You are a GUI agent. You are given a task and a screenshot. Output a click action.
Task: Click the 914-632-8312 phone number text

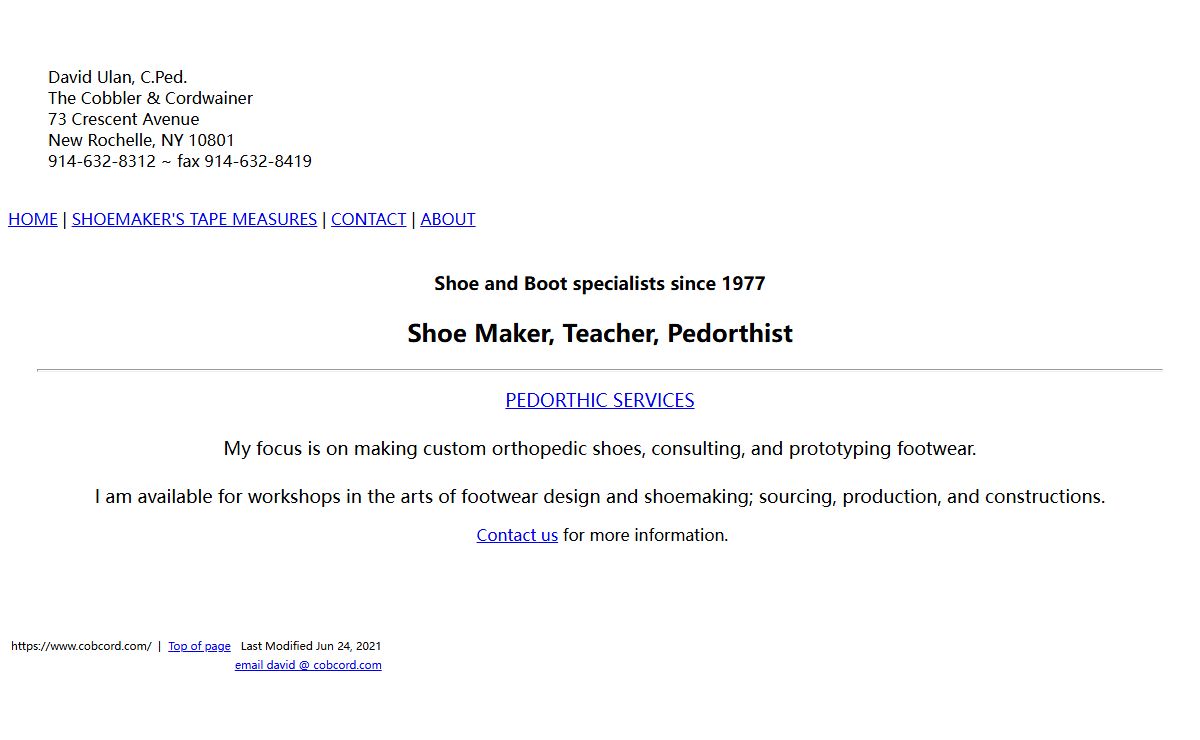(102, 161)
